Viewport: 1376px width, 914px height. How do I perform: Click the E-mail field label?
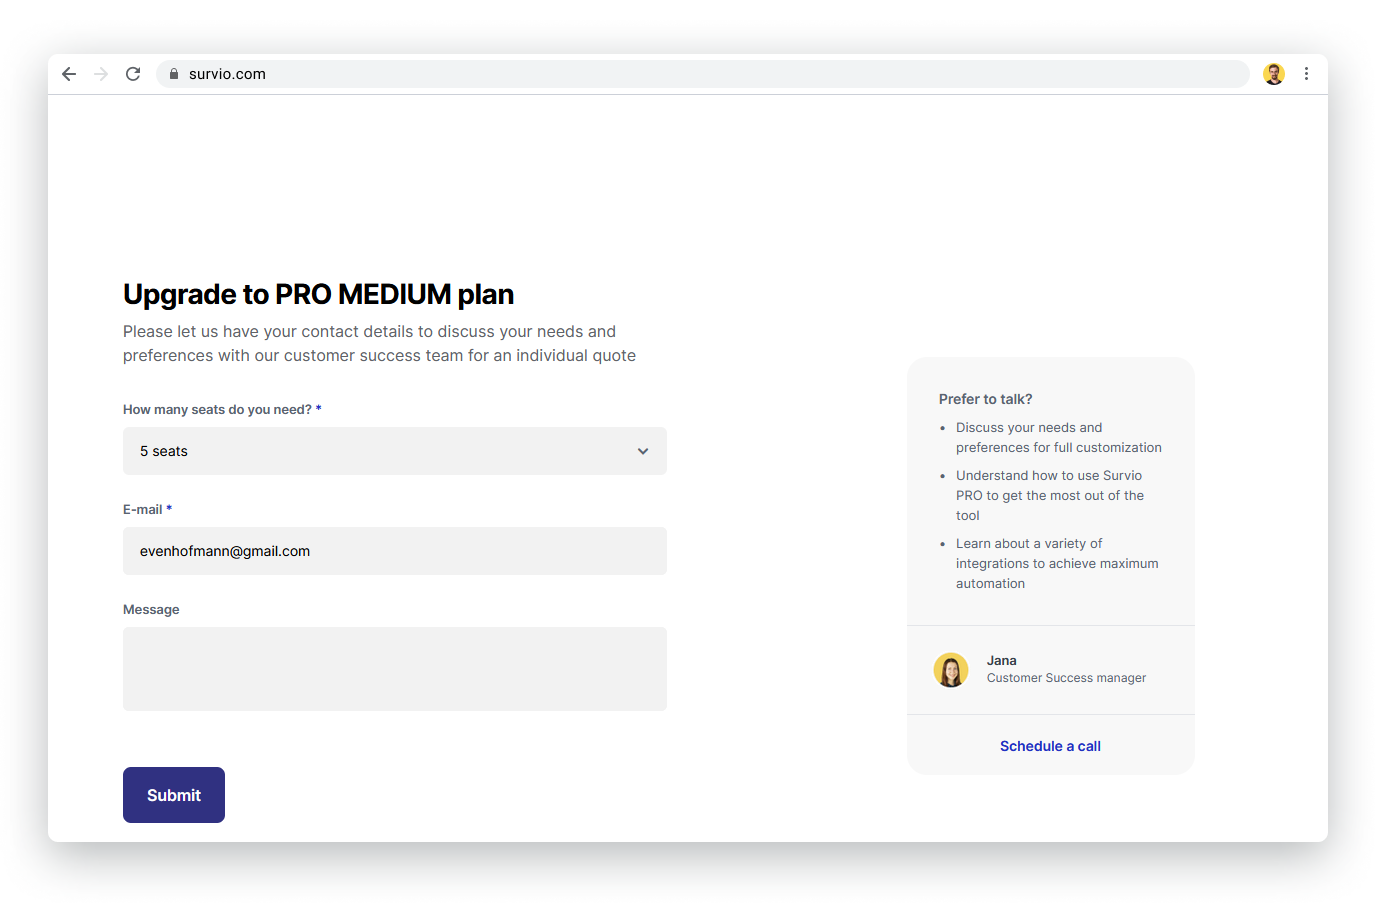click(x=147, y=509)
